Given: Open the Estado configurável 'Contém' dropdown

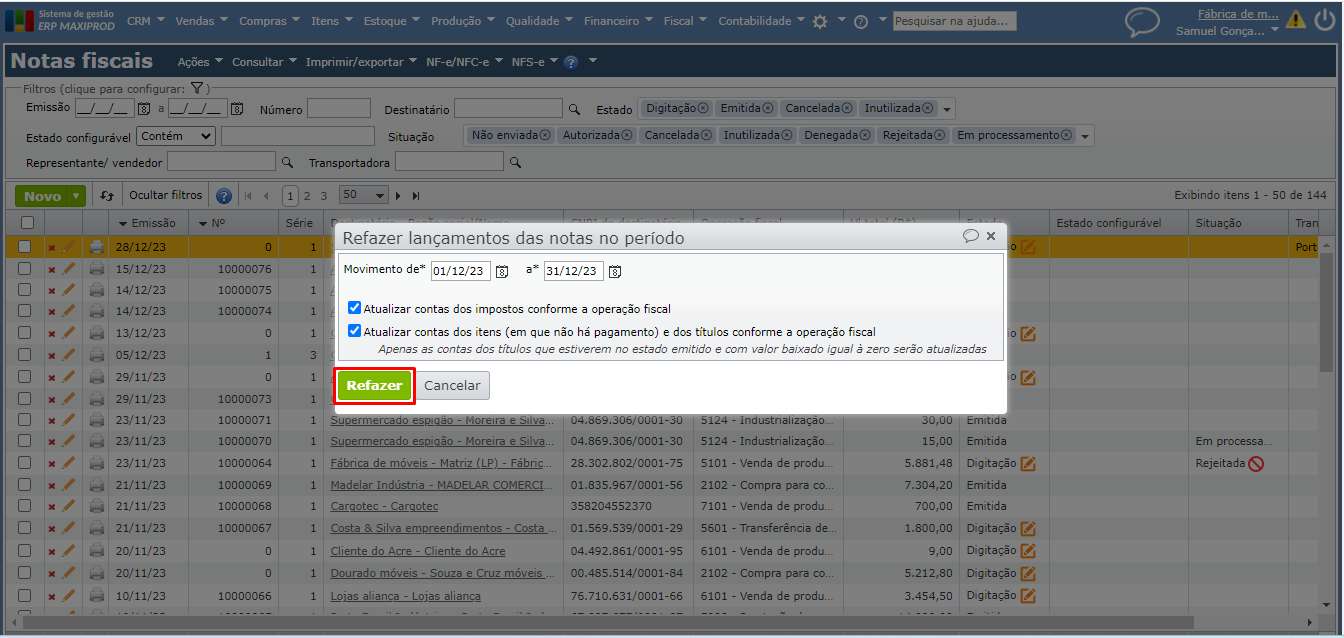Looking at the screenshot, I should click(177, 136).
